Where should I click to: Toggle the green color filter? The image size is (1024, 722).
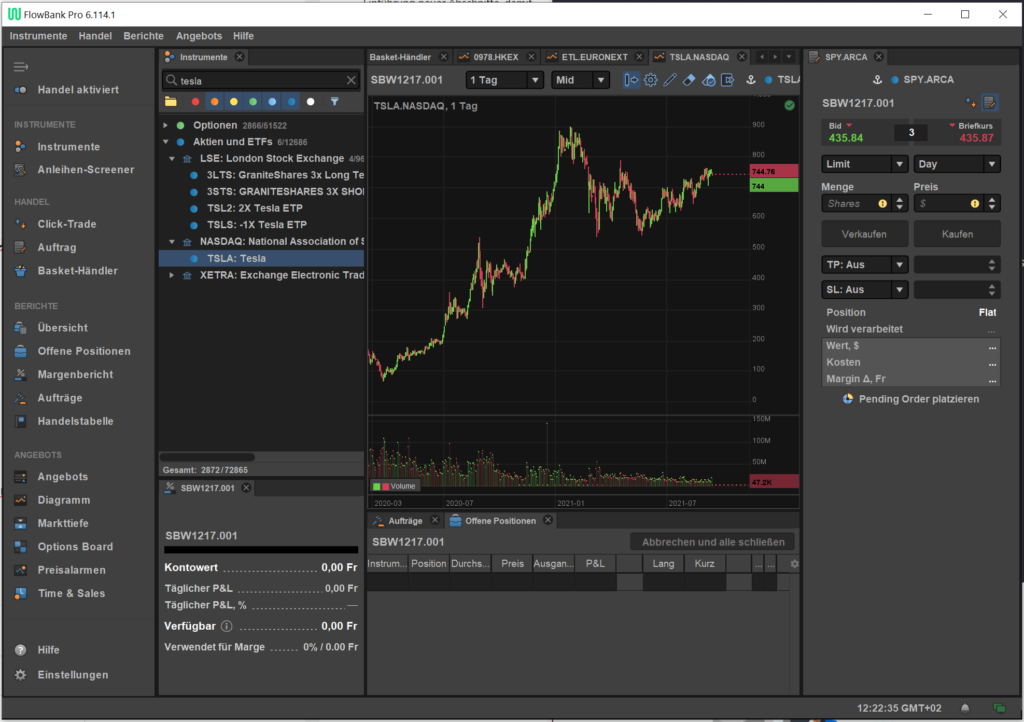(x=253, y=102)
